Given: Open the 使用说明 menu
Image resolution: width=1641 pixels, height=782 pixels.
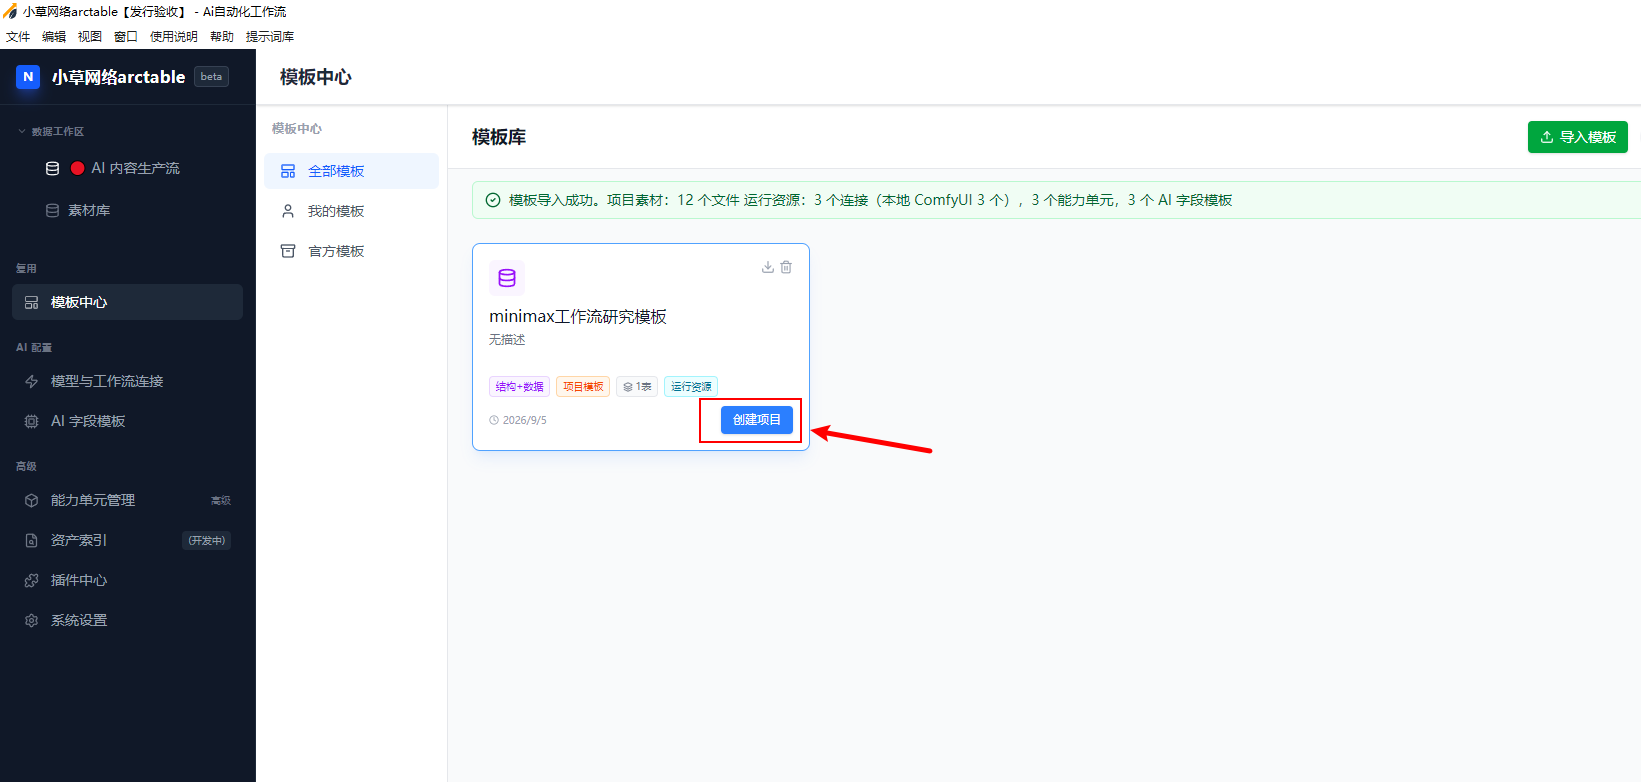Looking at the screenshot, I should 174,37.
